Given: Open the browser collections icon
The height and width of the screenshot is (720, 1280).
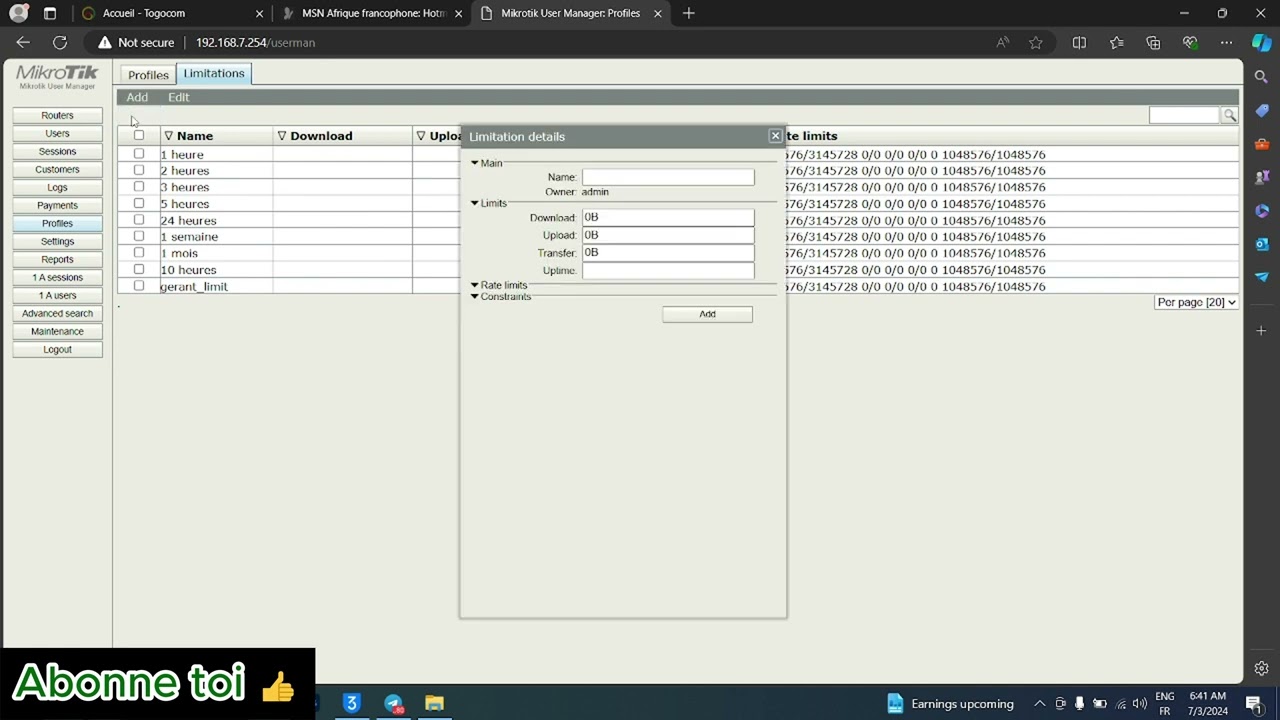Looking at the screenshot, I should point(1153,43).
